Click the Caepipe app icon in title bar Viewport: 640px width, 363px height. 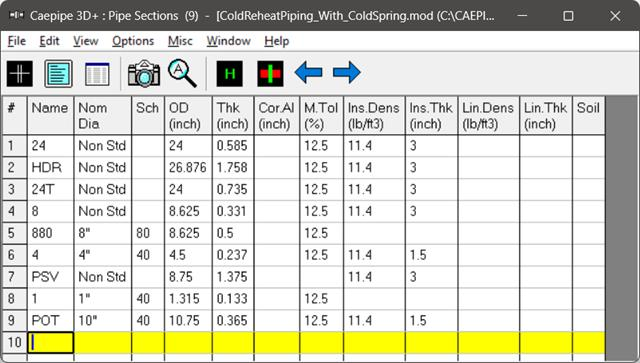(x=16, y=16)
